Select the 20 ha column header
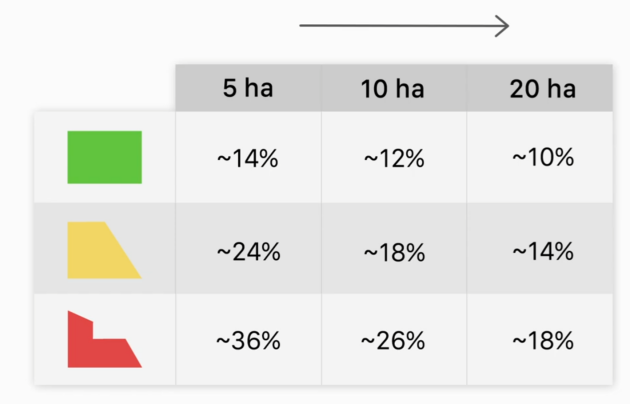The height and width of the screenshot is (404, 630). (x=542, y=89)
